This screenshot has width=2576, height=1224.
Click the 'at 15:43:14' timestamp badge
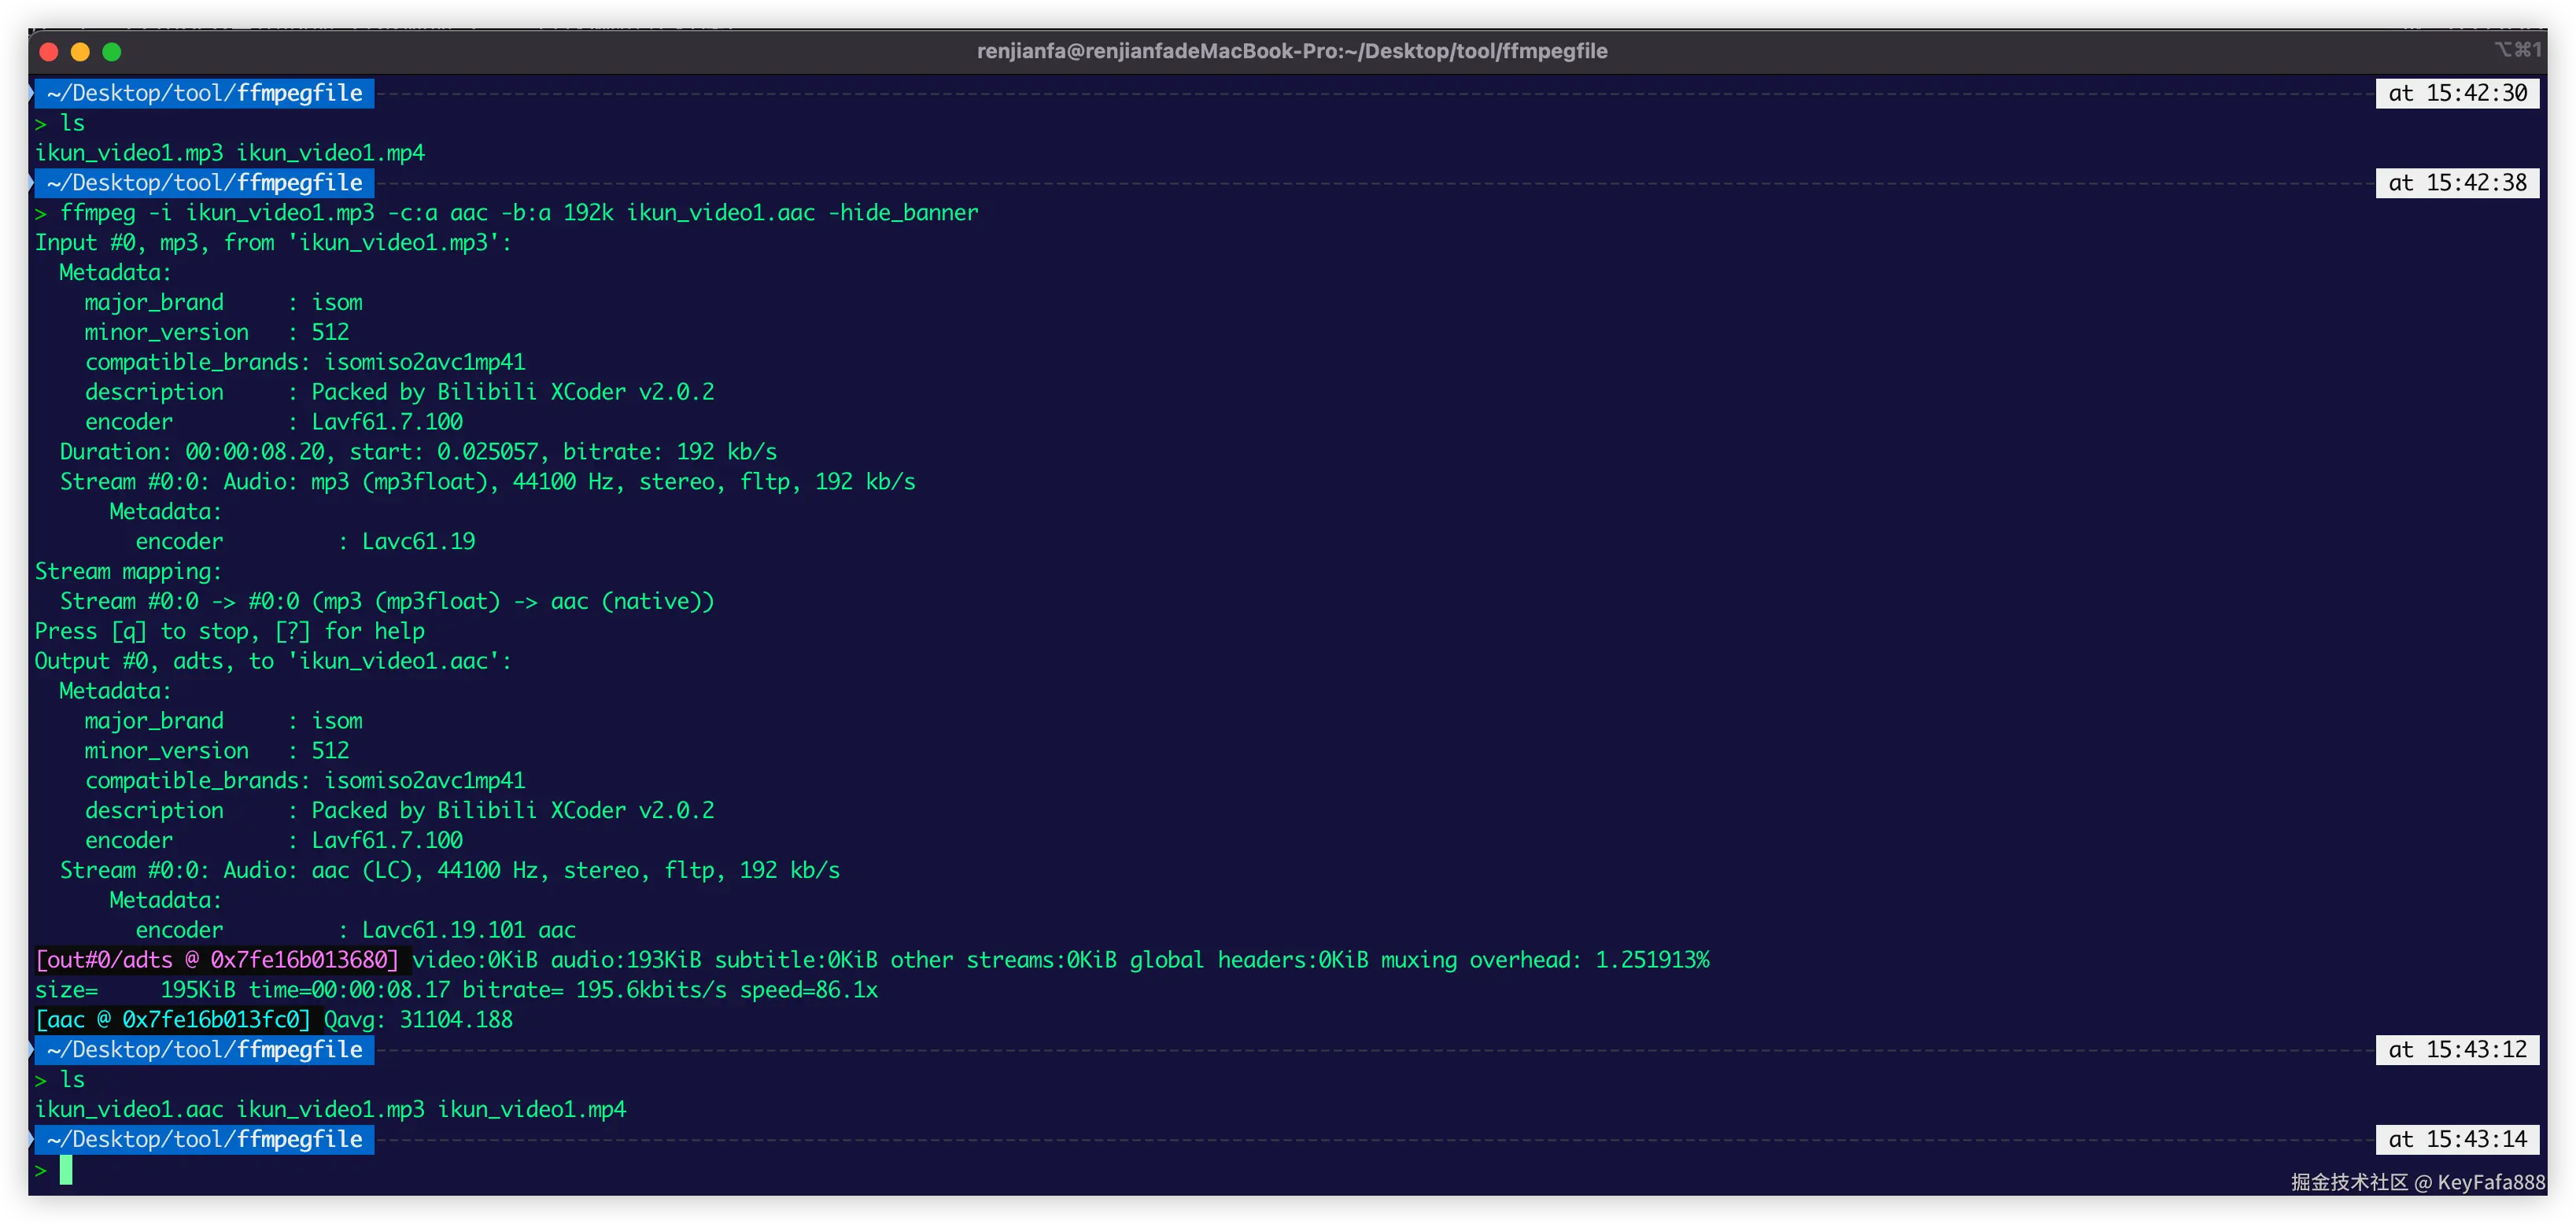pyautogui.click(x=2457, y=1139)
